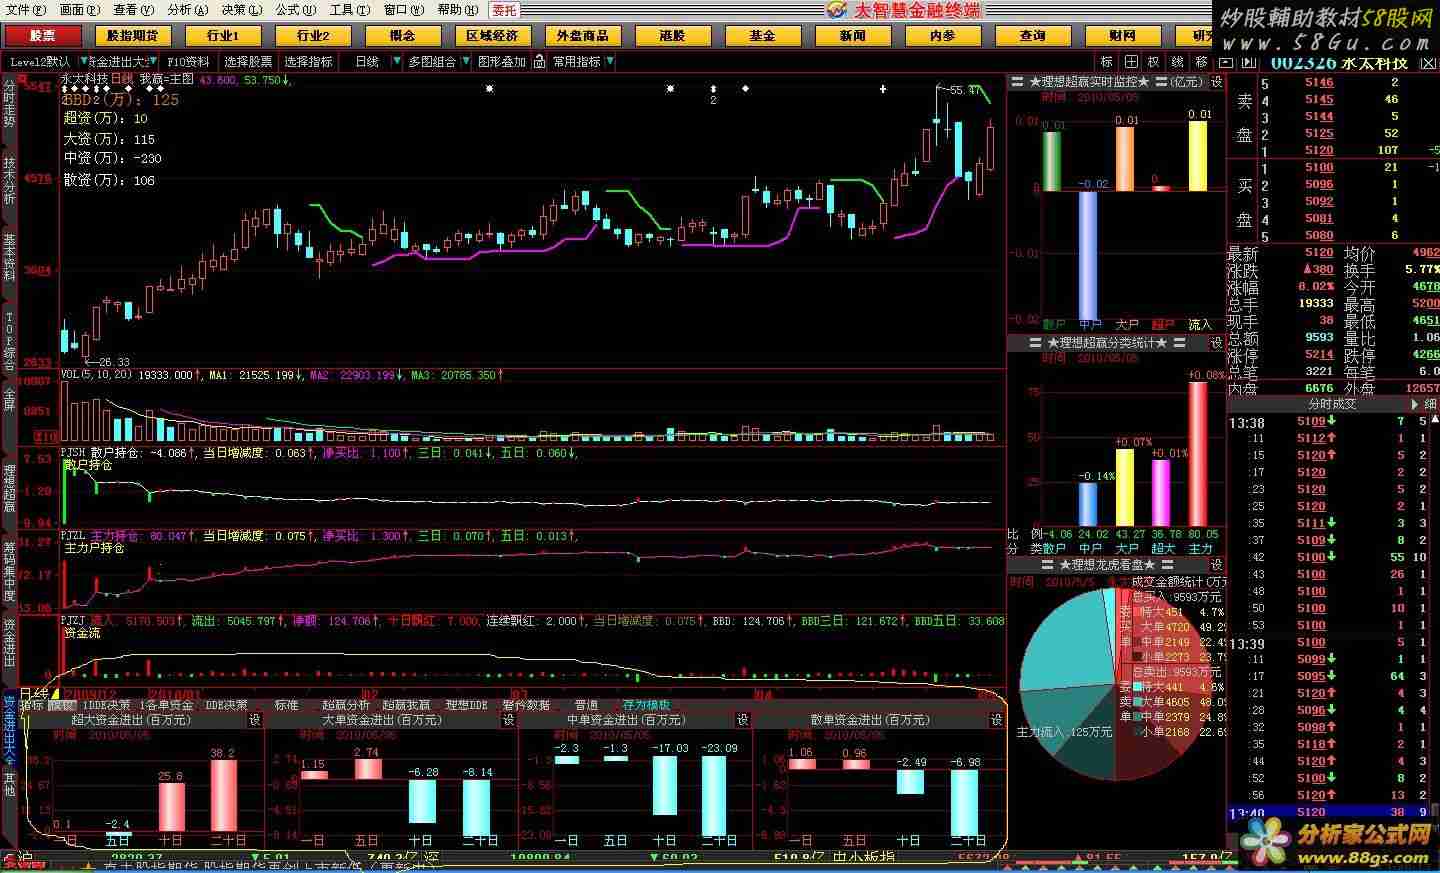Click the 设 button of 理想超赢实时监控 panel

pyautogui.click(x=1216, y=82)
